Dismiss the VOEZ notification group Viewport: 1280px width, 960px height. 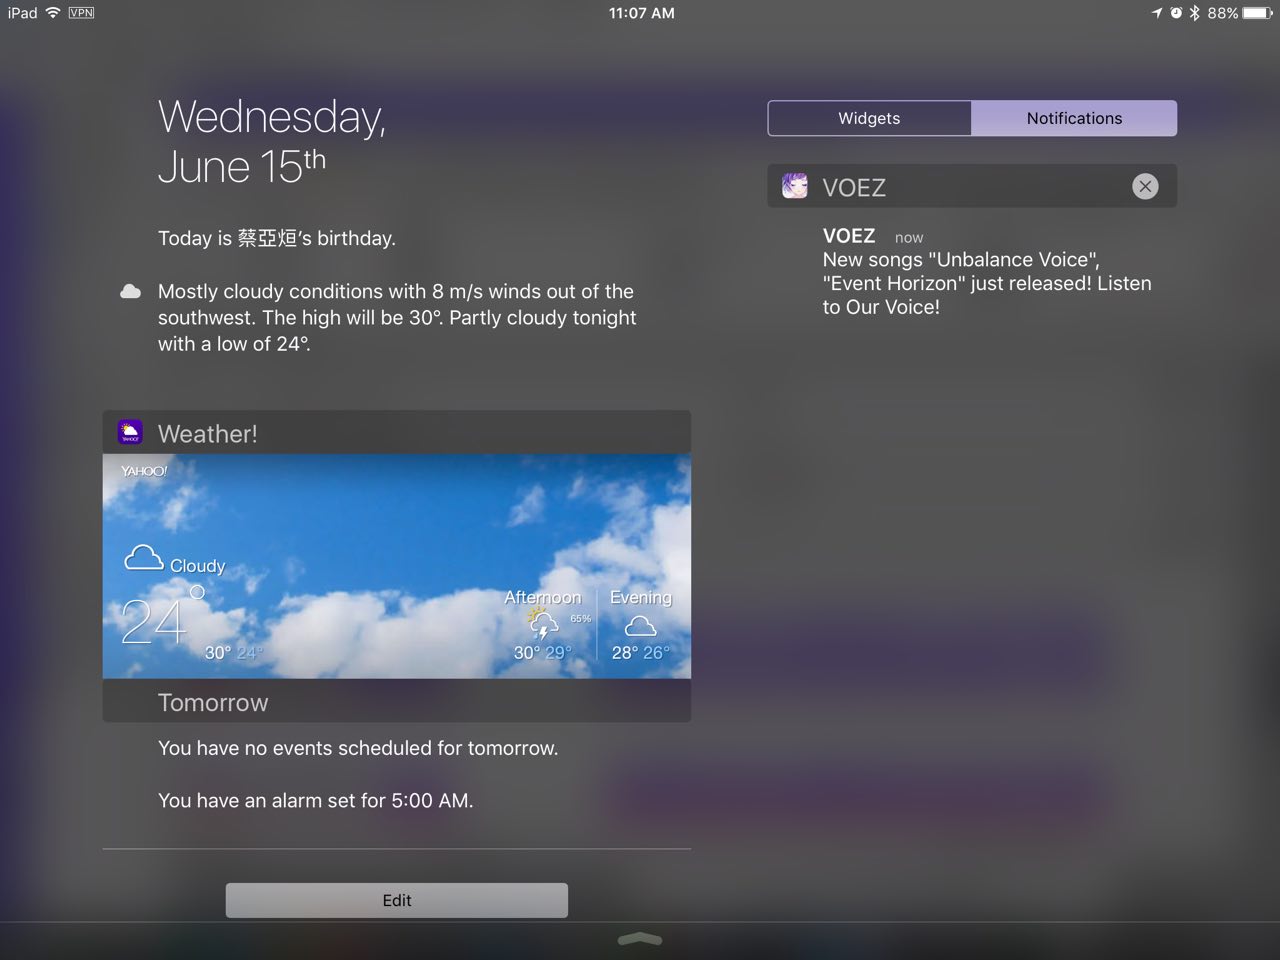pos(1145,186)
